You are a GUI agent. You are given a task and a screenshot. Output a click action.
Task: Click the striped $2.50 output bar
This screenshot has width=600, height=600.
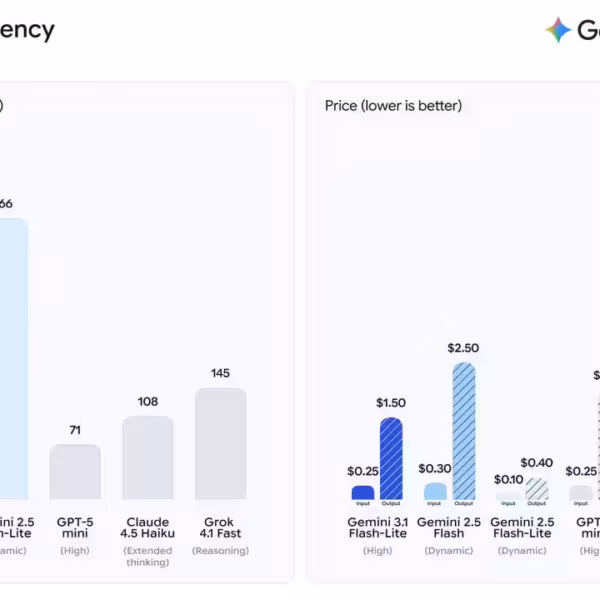[464, 431]
